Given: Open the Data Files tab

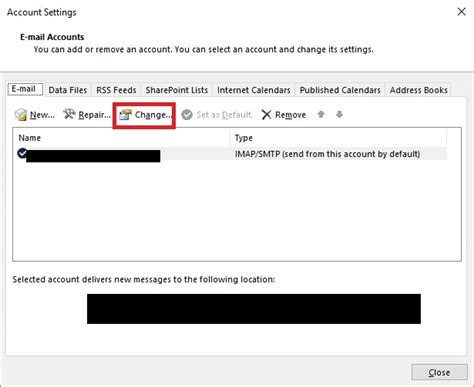Looking at the screenshot, I should 68,90.
